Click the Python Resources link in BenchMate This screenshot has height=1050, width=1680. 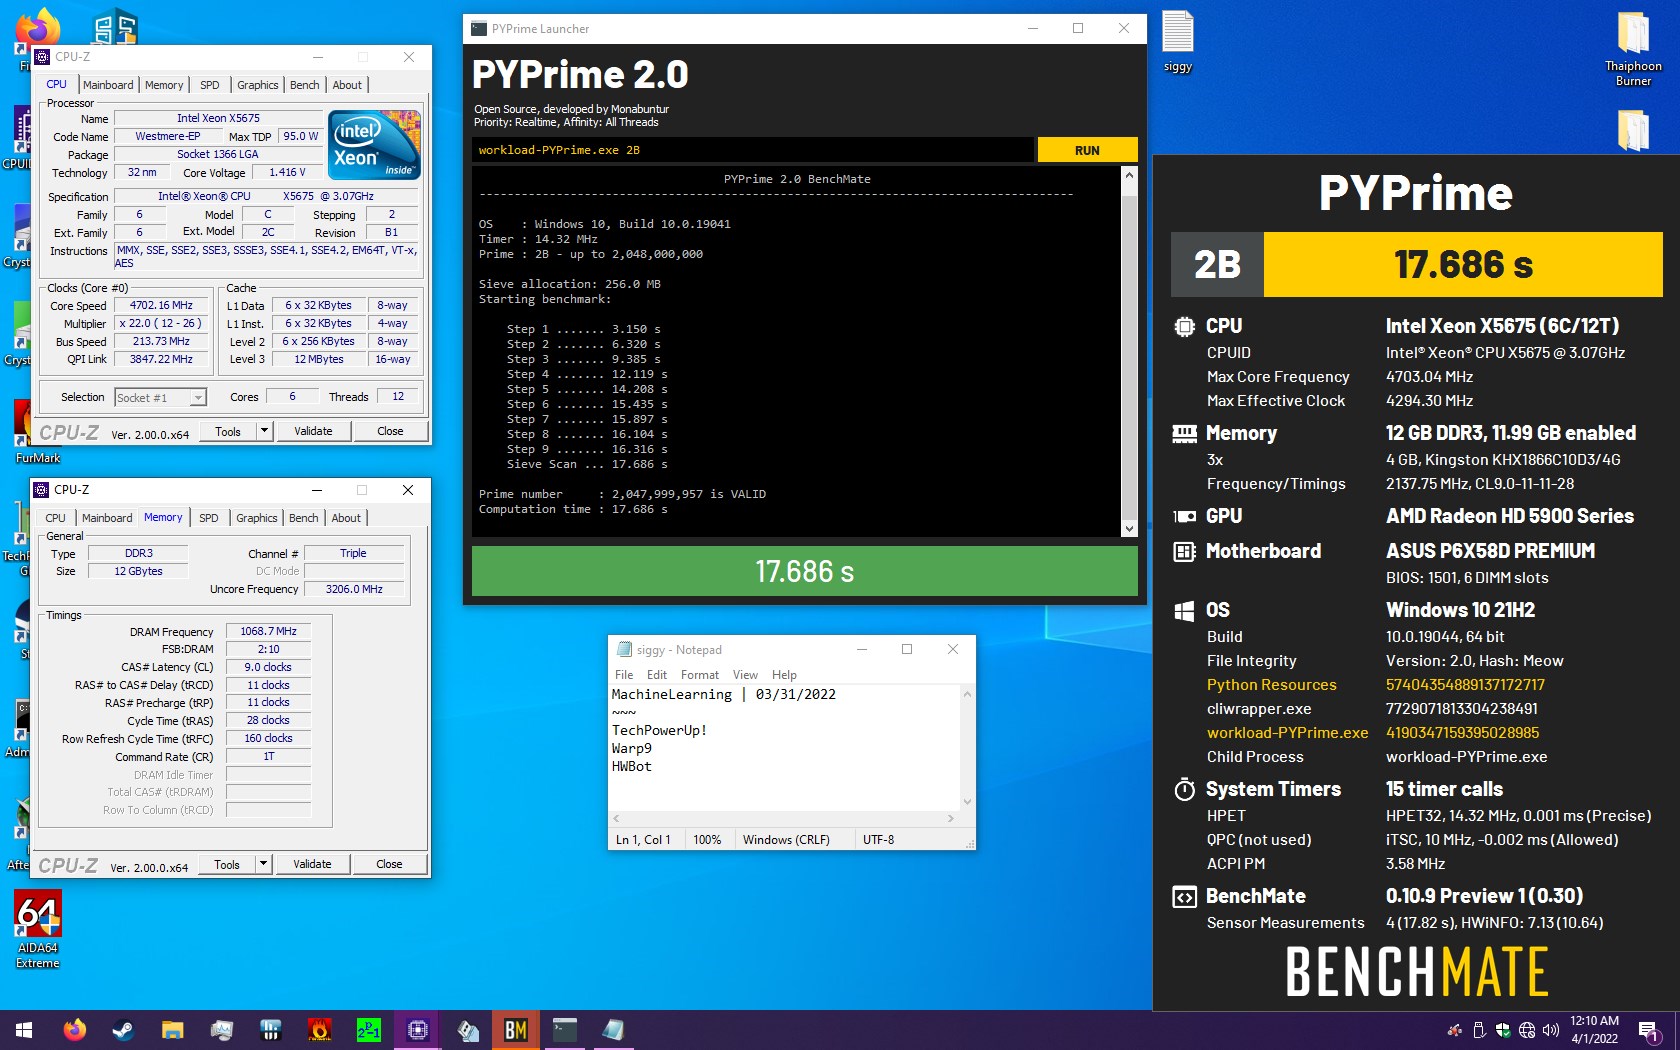coord(1271,685)
